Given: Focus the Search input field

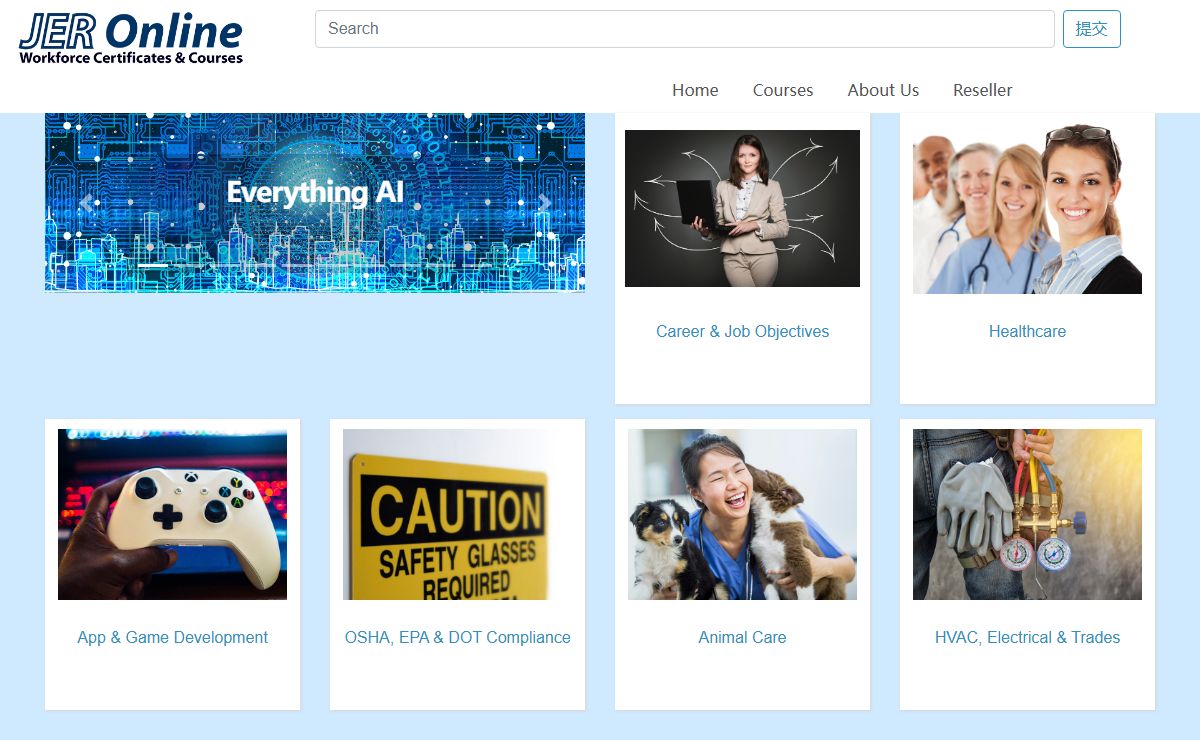Looking at the screenshot, I should [x=684, y=29].
